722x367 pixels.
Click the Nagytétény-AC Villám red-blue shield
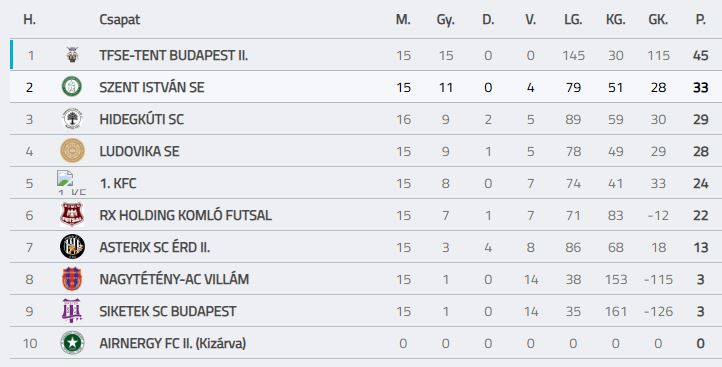pyautogui.click(x=72, y=279)
